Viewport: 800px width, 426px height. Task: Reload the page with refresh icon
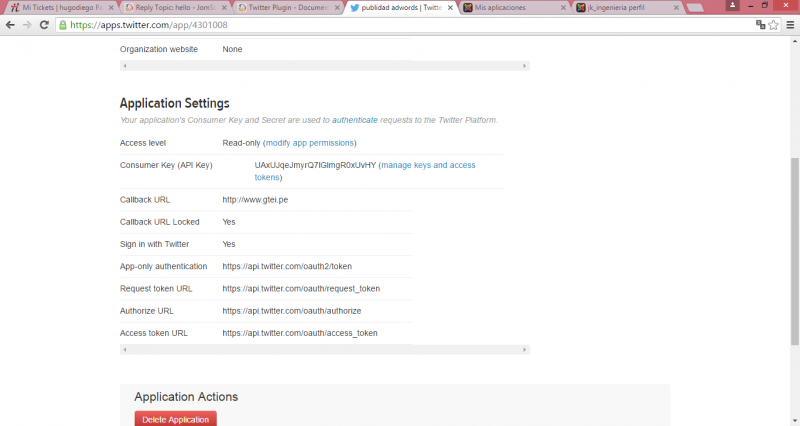pos(44,24)
